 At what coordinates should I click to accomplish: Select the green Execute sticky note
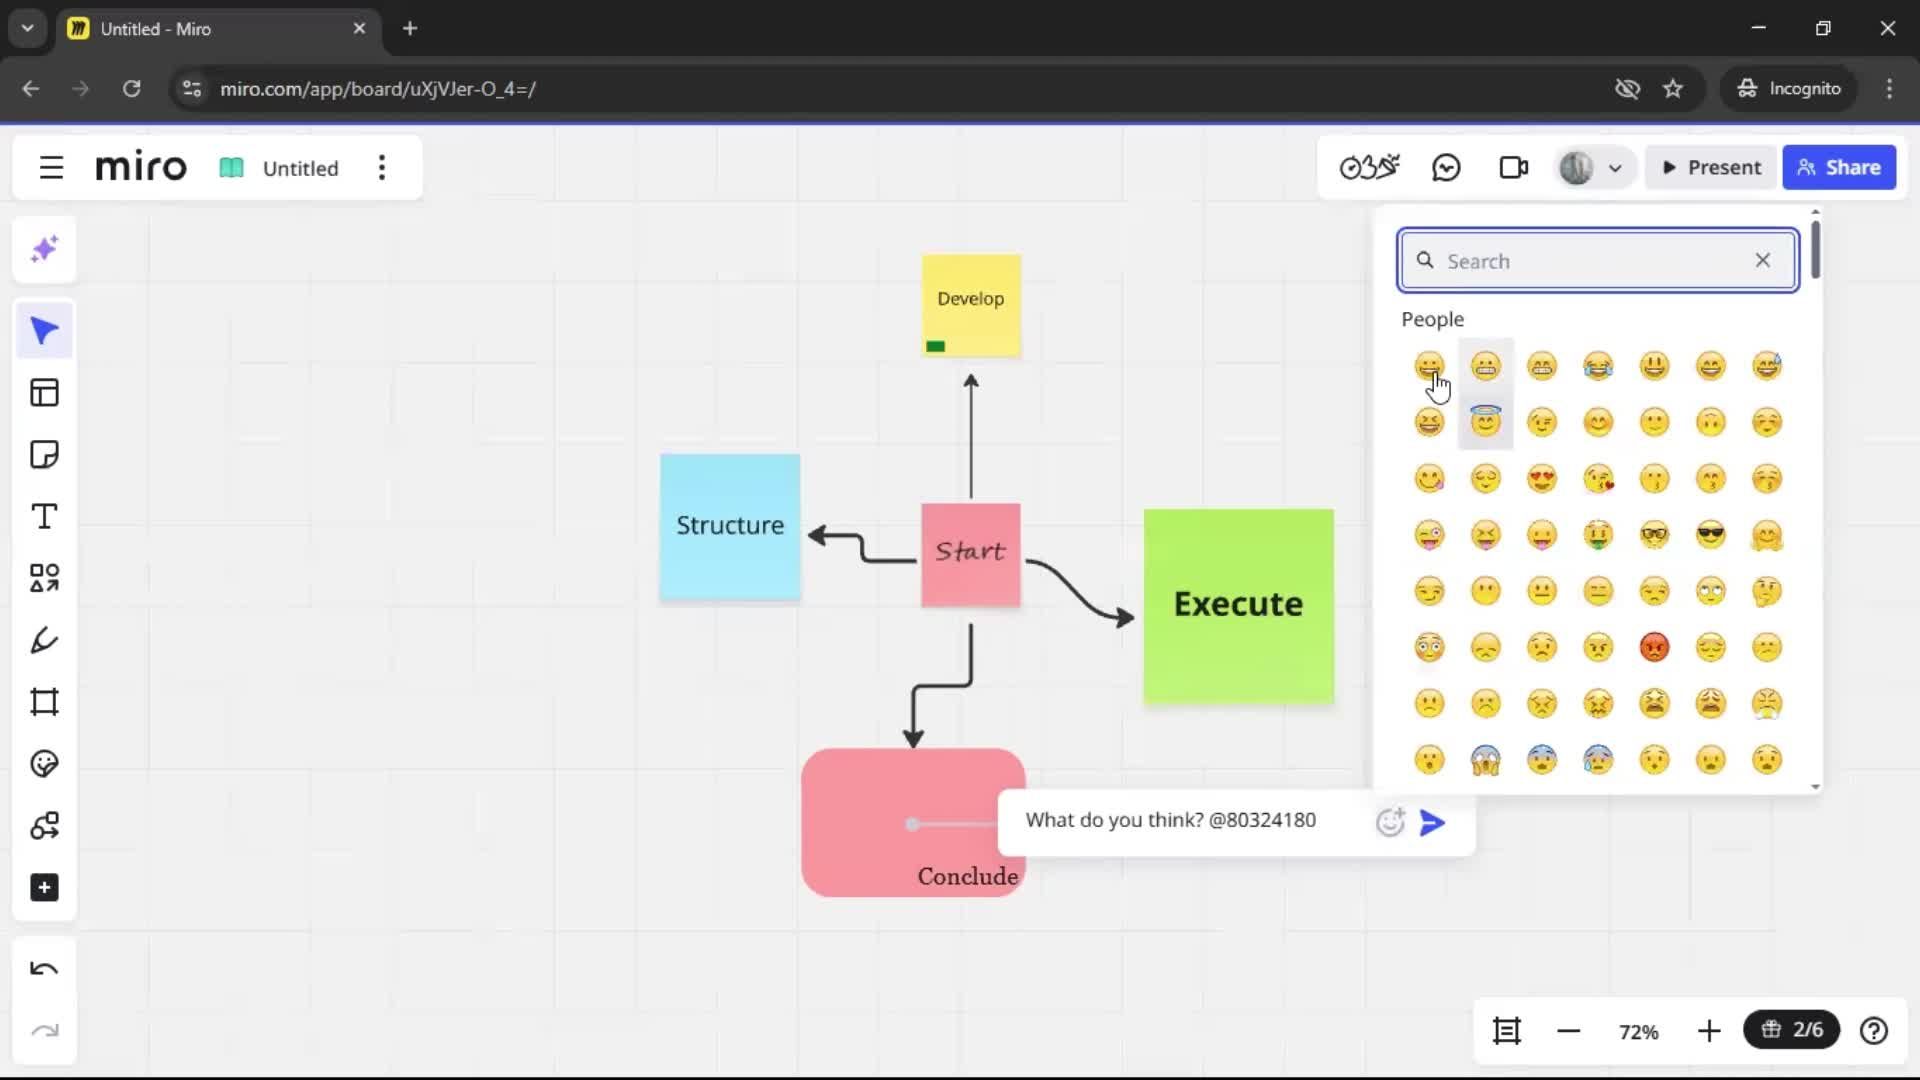[x=1238, y=606]
